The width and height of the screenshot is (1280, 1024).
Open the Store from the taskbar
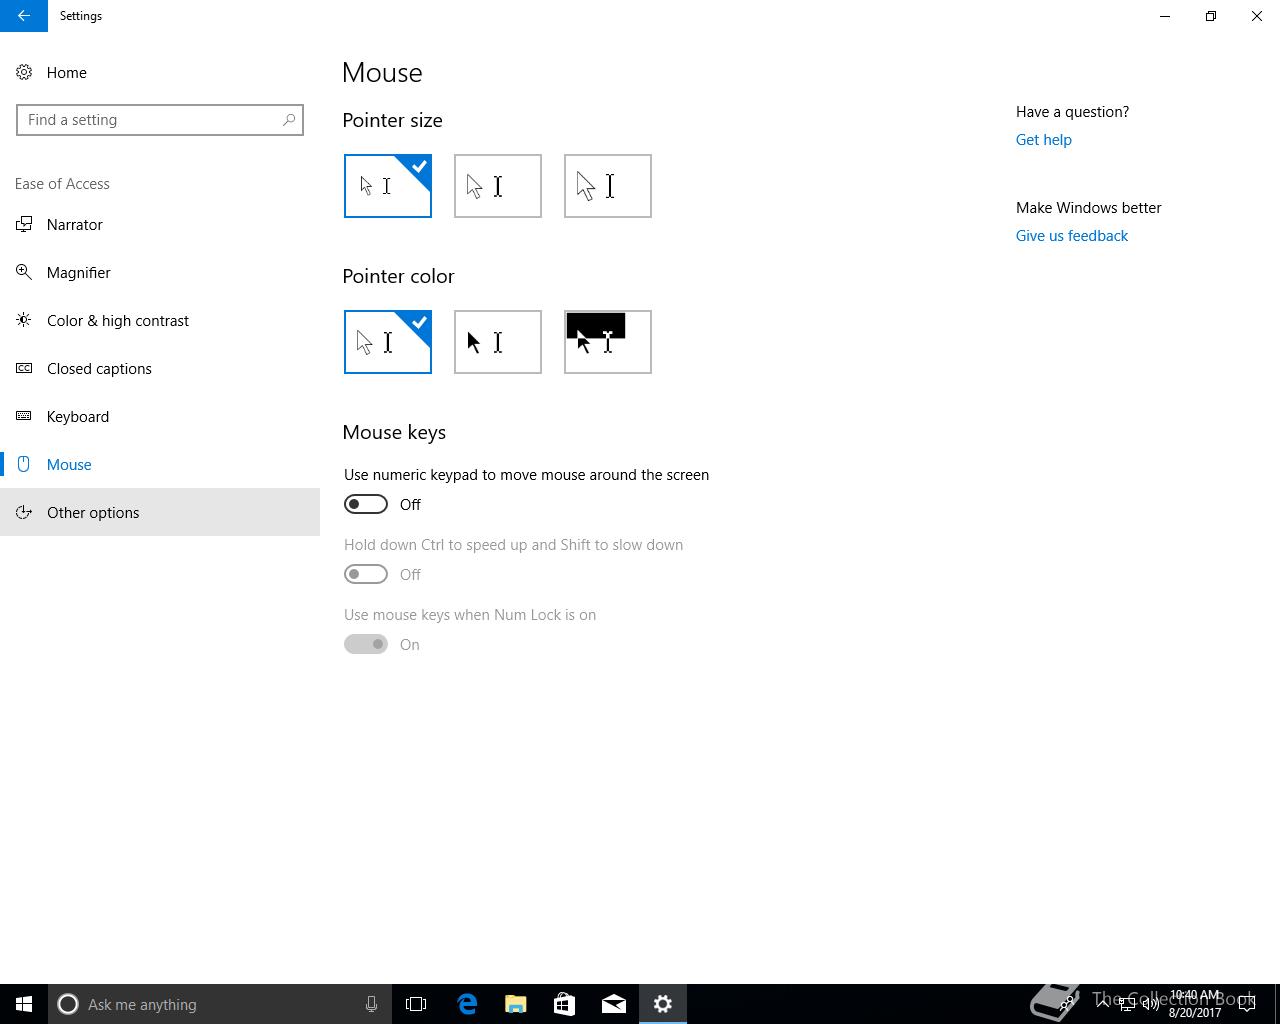pyautogui.click(x=565, y=1004)
